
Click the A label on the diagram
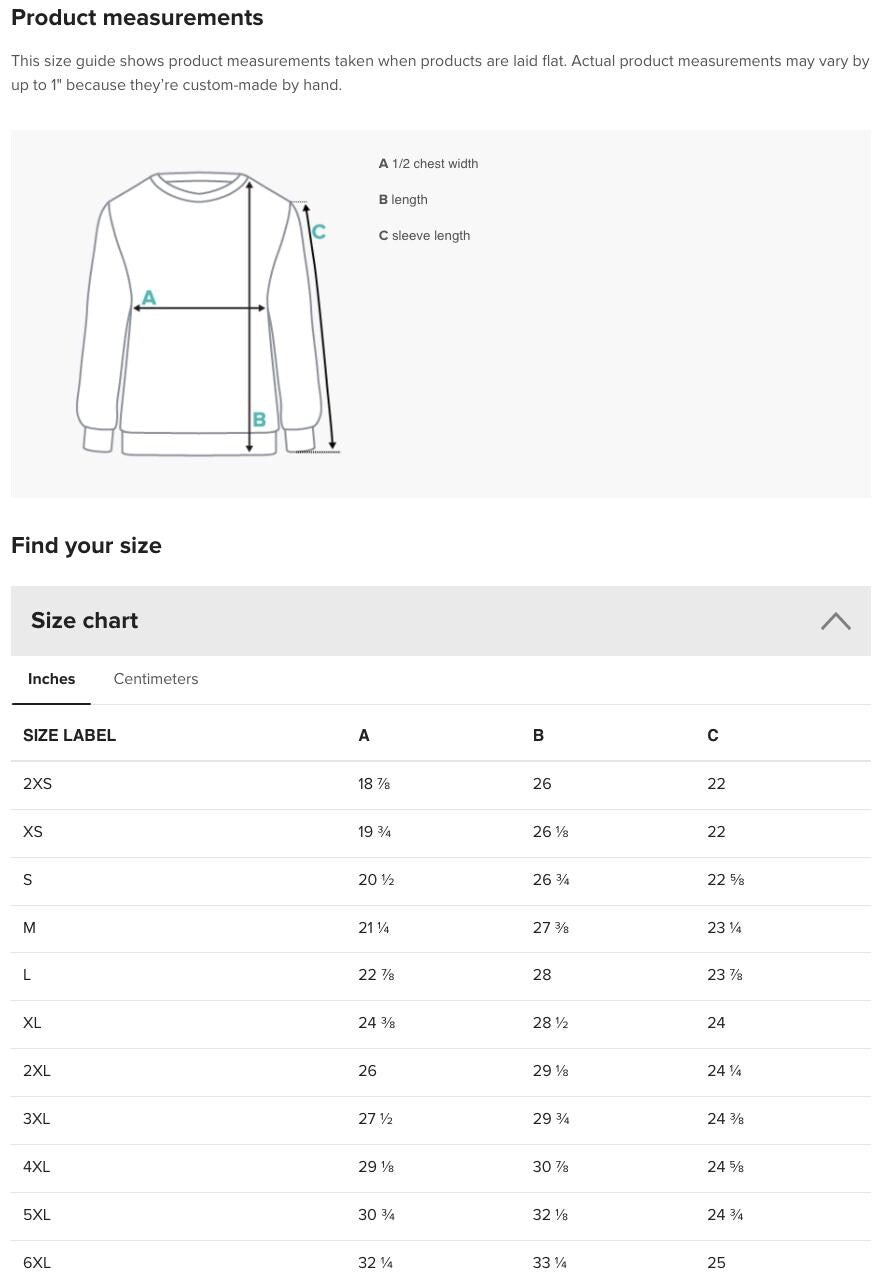coord(148,297)
